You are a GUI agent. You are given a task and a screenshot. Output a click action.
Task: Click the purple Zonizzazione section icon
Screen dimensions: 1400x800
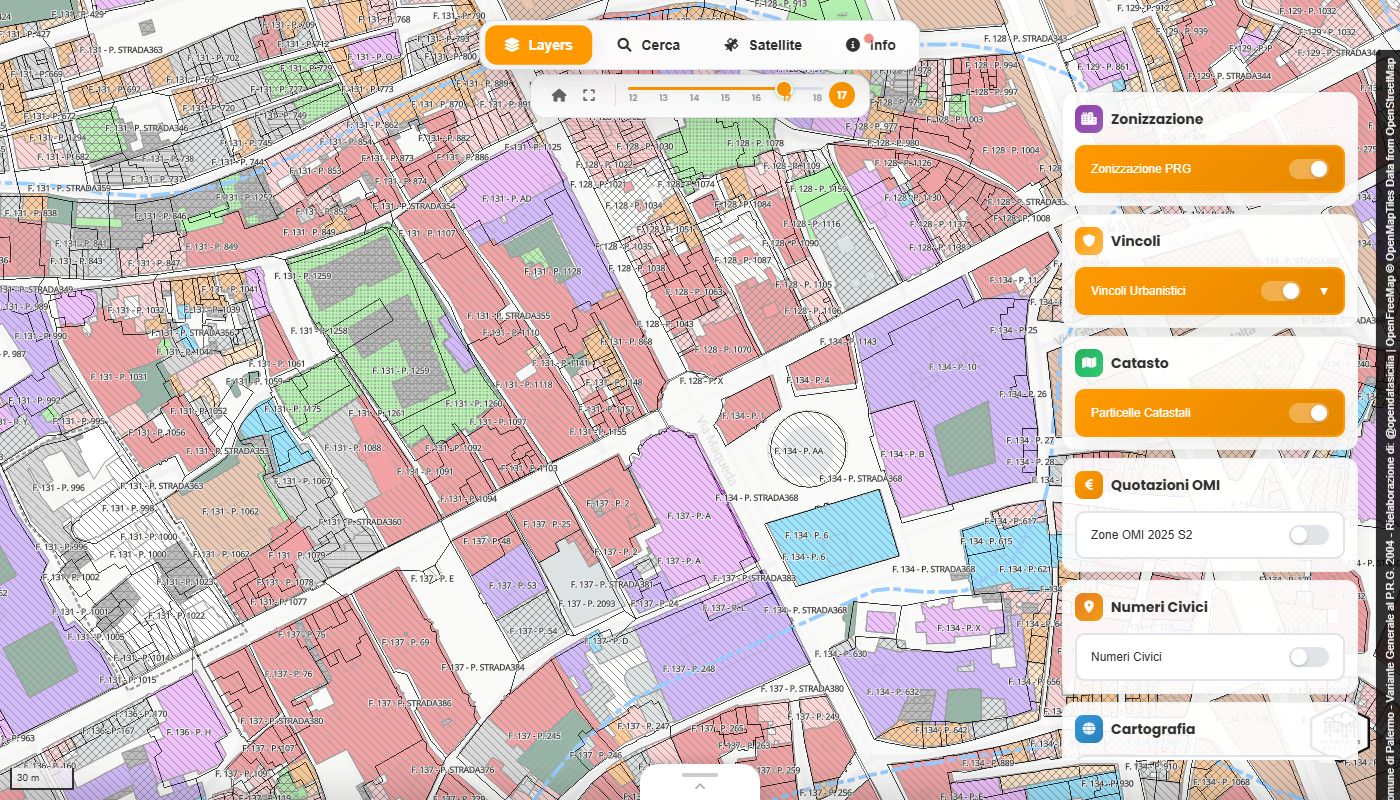[x=1089, y=119]
